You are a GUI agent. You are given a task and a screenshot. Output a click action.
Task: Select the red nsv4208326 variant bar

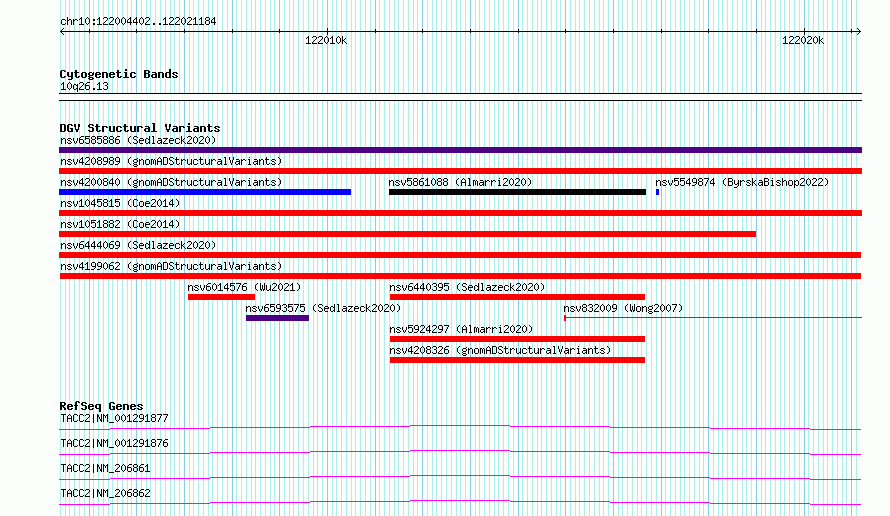click(x=517, y=360)
